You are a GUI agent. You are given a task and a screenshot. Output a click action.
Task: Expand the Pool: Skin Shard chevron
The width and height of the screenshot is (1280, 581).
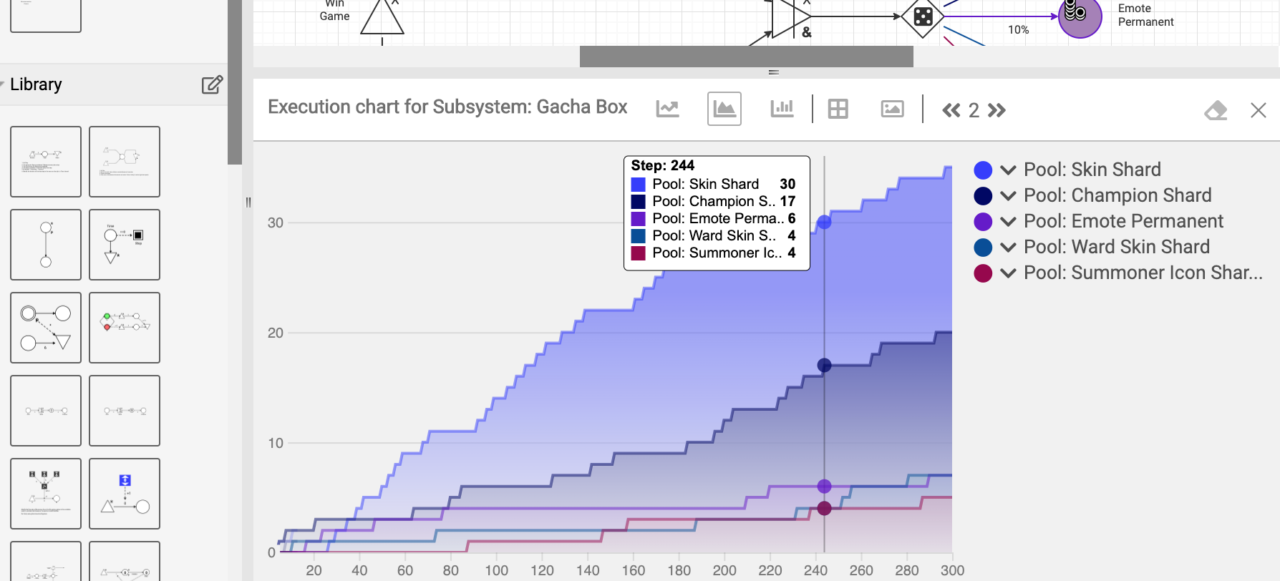click(1008, 170)
